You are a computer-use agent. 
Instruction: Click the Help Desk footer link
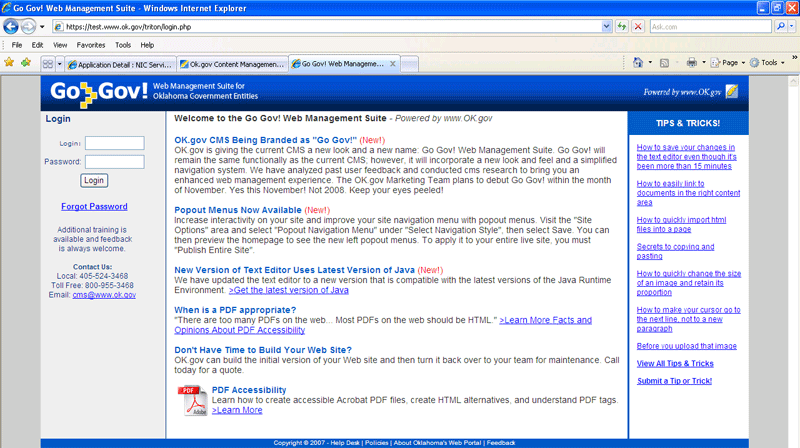(345, 443)
